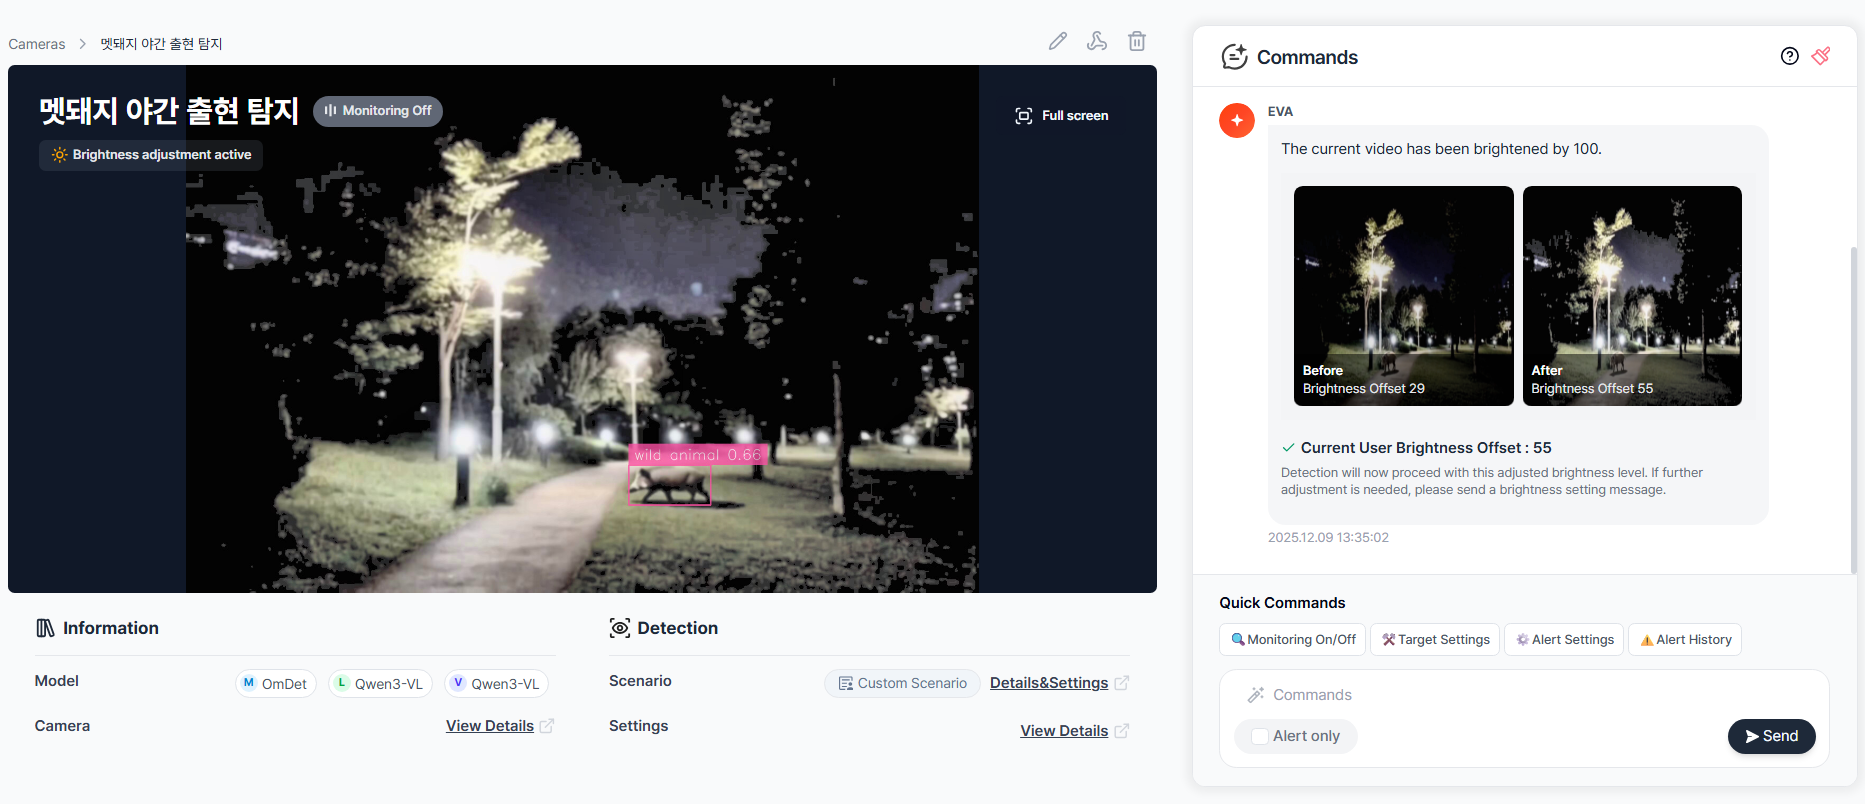
Task: Open the Custom Scenario selector
Action: click(902, 683)
